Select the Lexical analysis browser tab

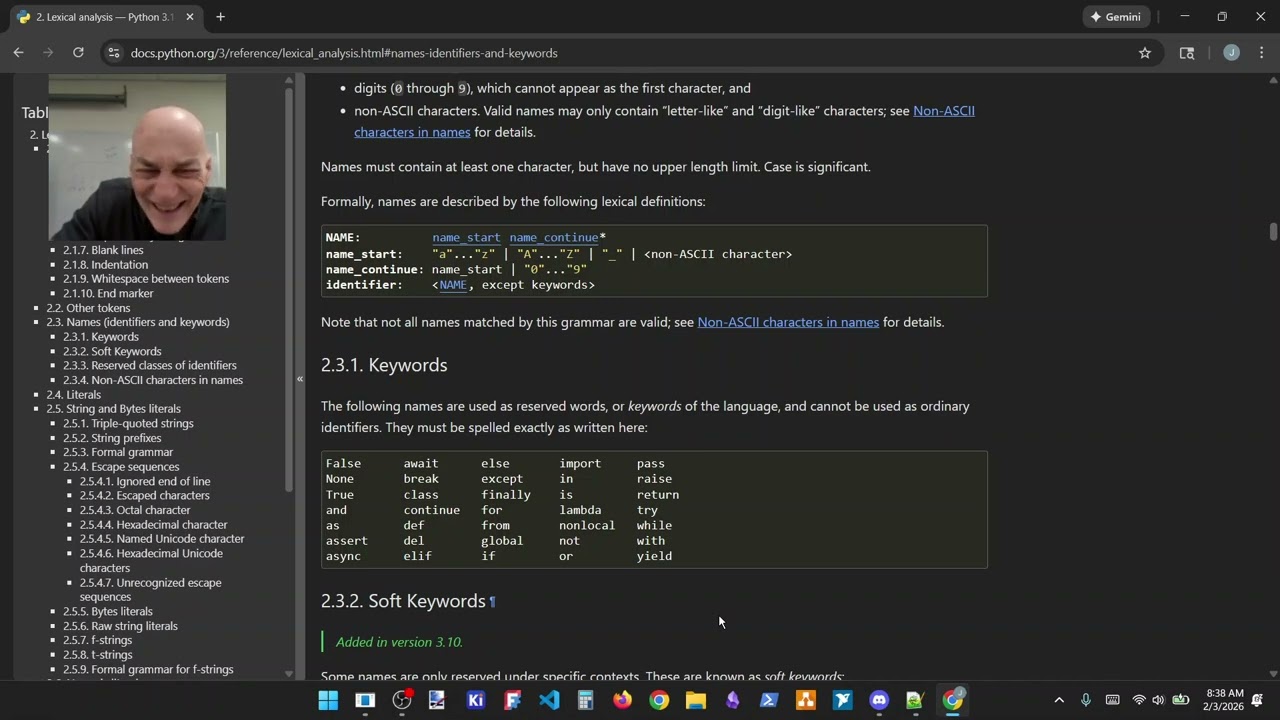105,17
